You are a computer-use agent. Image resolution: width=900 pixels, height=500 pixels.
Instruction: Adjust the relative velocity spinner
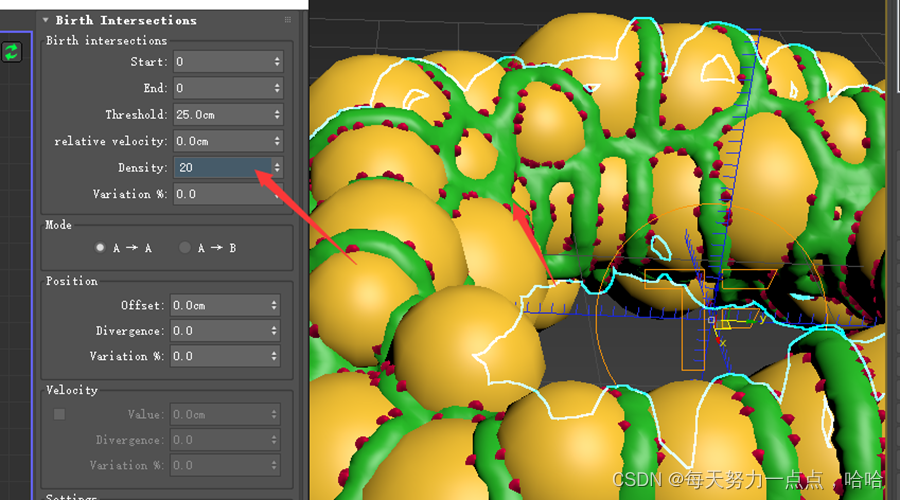277,141
